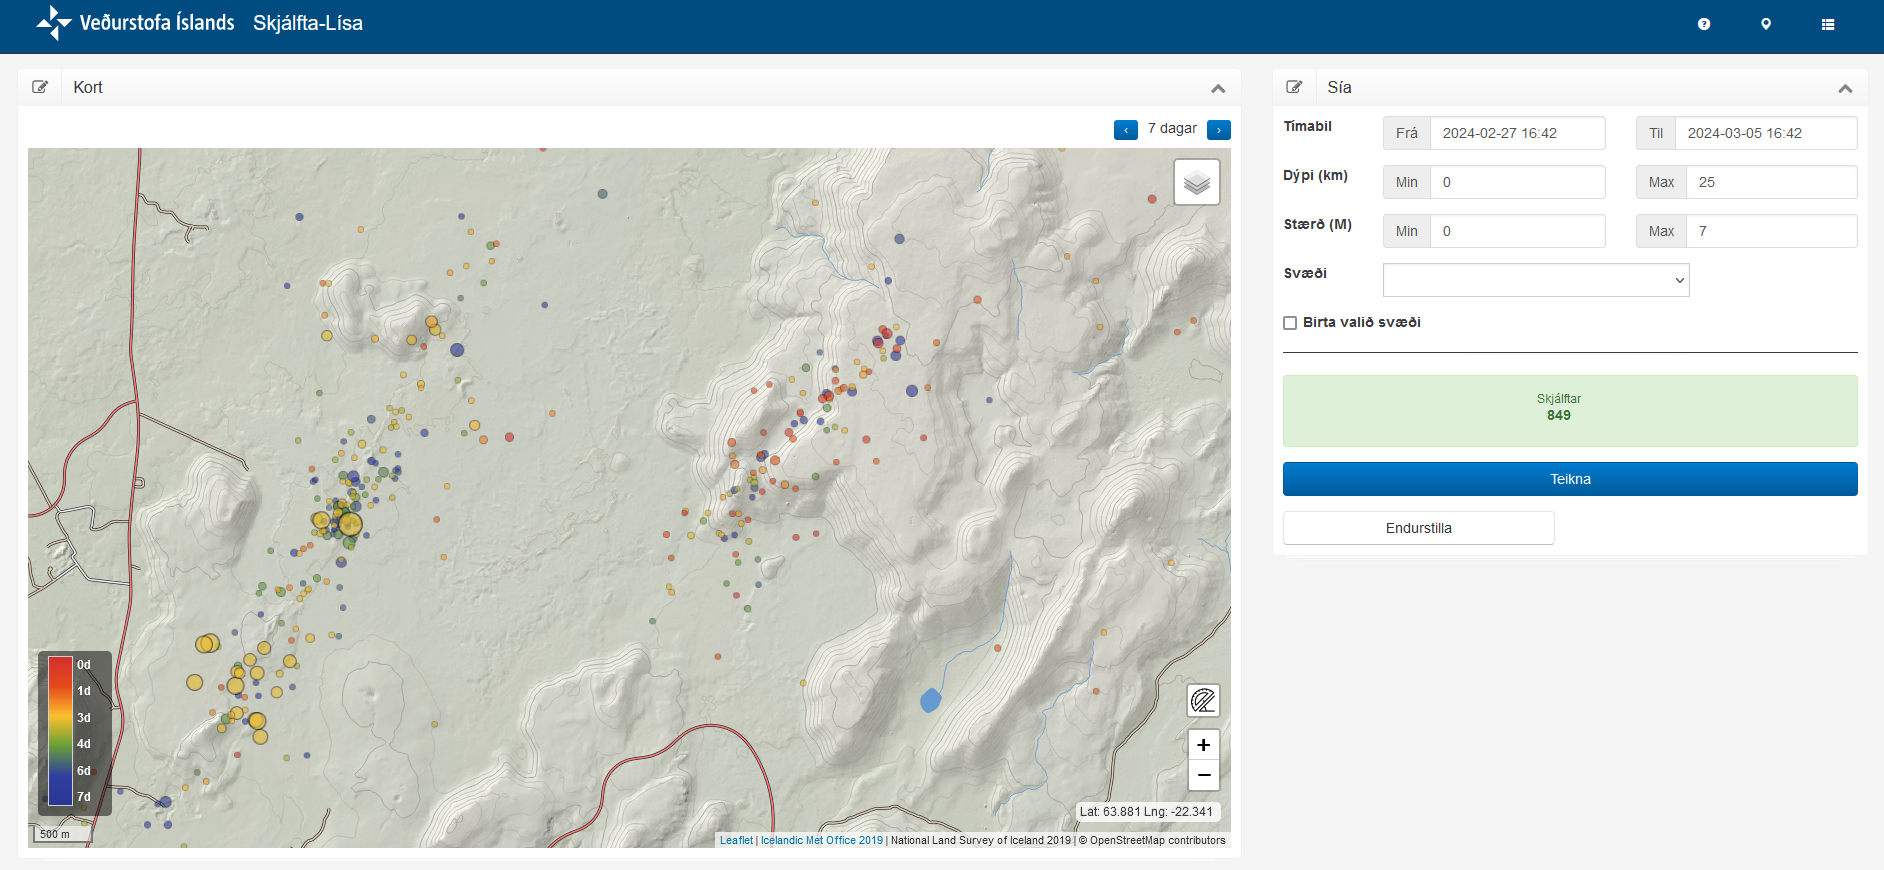This screenshot has width=1884, height=870.
Task: Toggle the fault lines overlay icon
Action: [x=1203, y=700]
